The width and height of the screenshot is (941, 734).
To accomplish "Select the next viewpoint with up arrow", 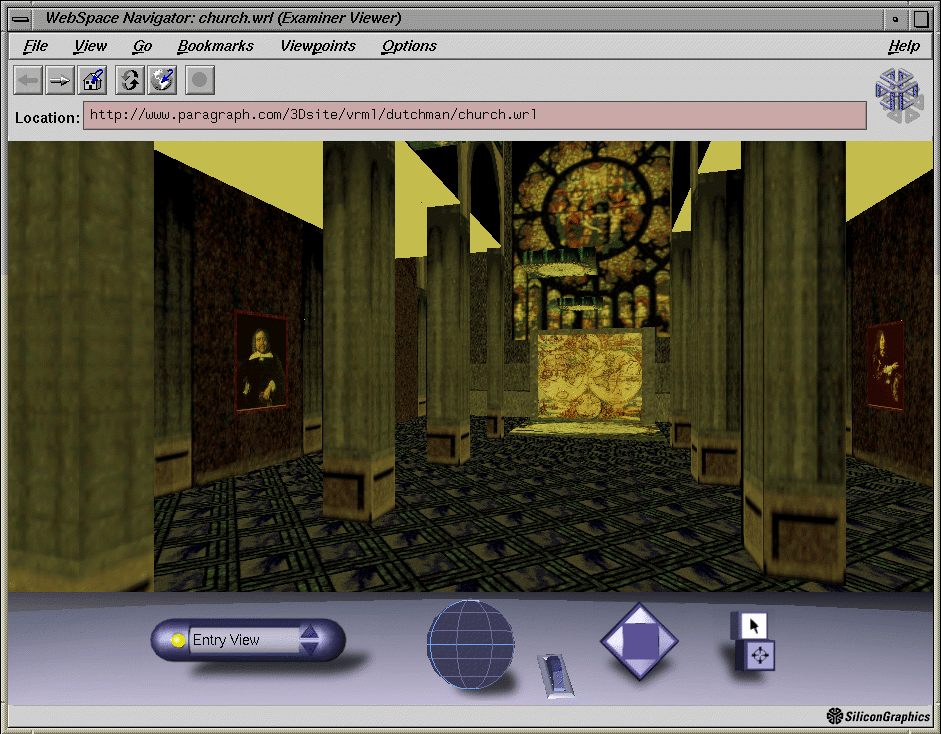I will pos(310,631).
